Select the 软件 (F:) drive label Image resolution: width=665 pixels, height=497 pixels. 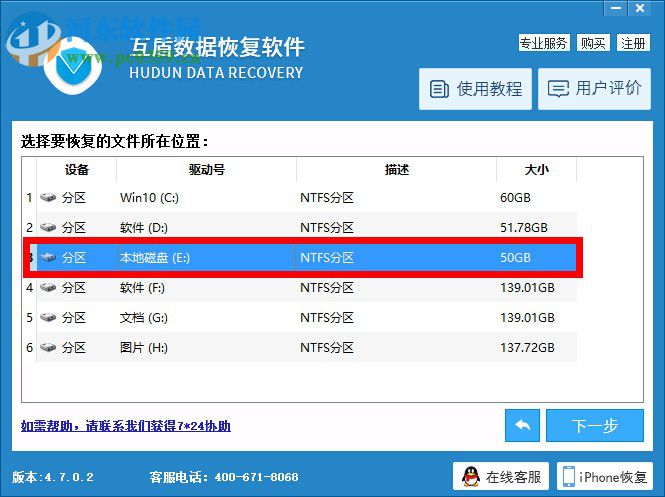tap(142, 288)
